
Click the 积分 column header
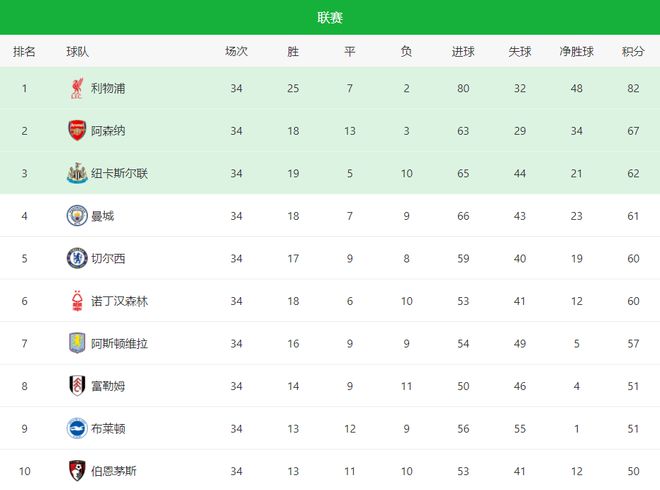632,51
